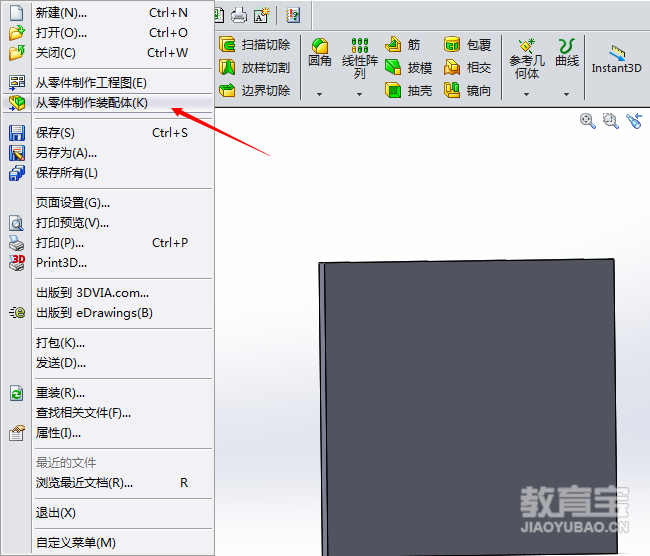Click the Print printer icon in menu
Image resolution: width=650 pixels, height=556 pixels.
17,243
